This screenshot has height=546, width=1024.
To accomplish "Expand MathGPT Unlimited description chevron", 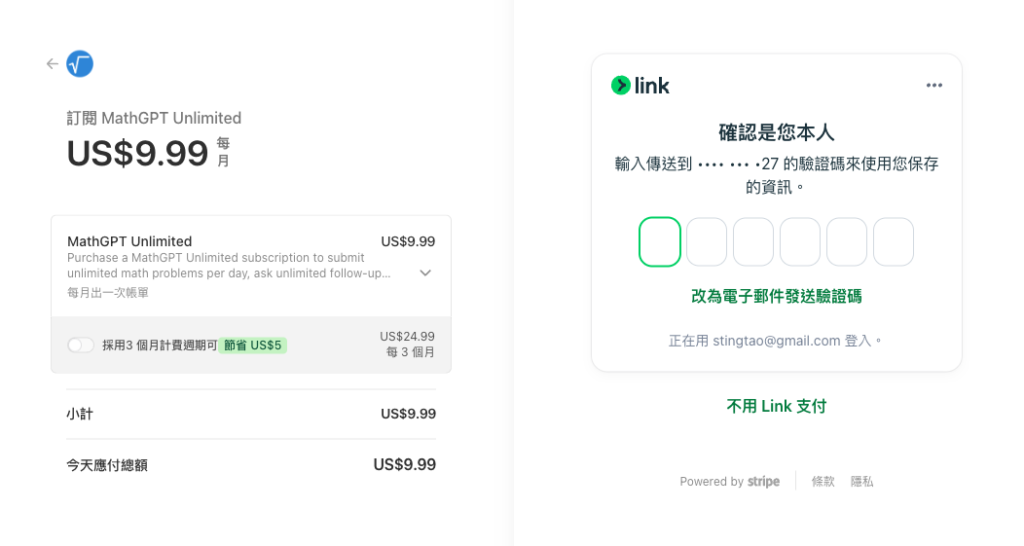I will coord(425,273).
